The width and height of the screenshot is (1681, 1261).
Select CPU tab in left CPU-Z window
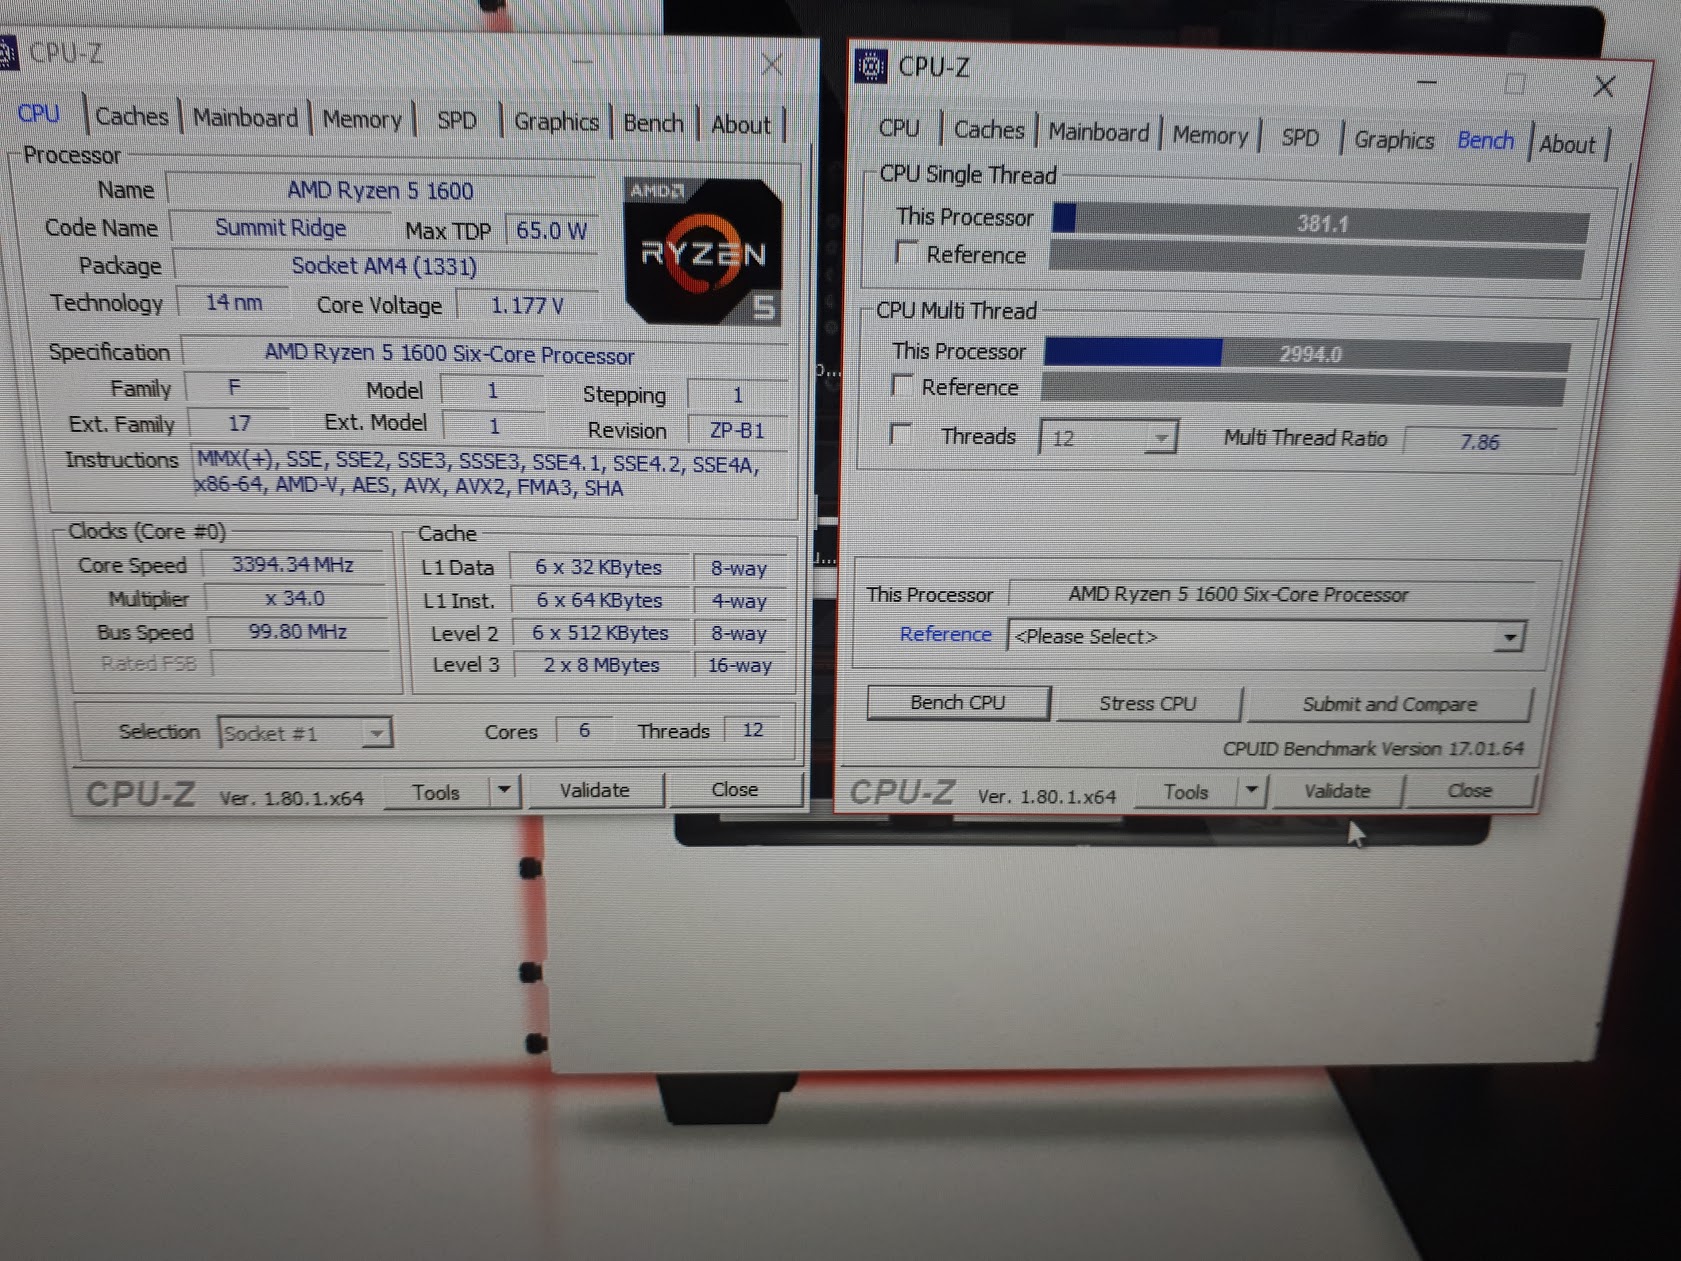(x=39, y=114)
